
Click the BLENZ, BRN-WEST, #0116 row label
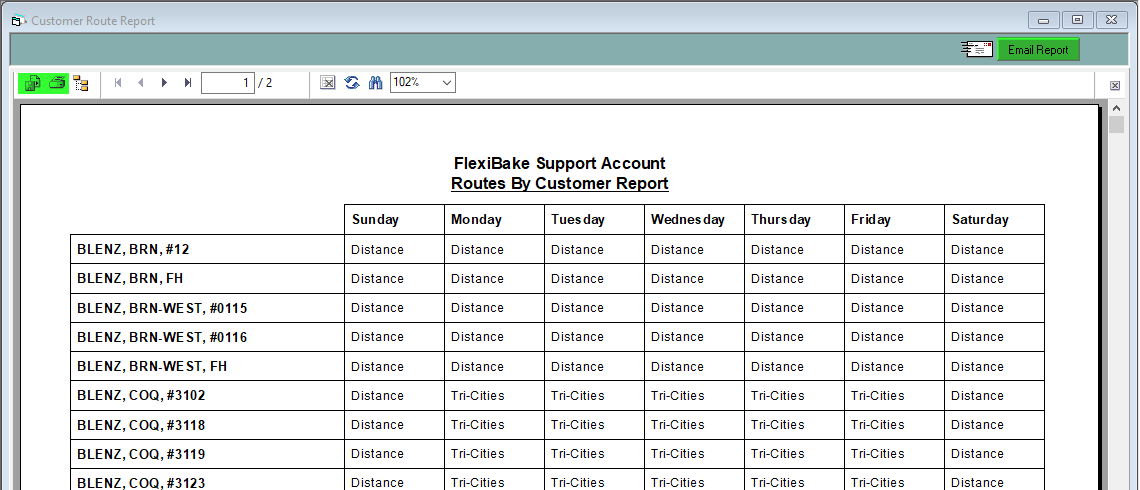(x=162, y=337)
